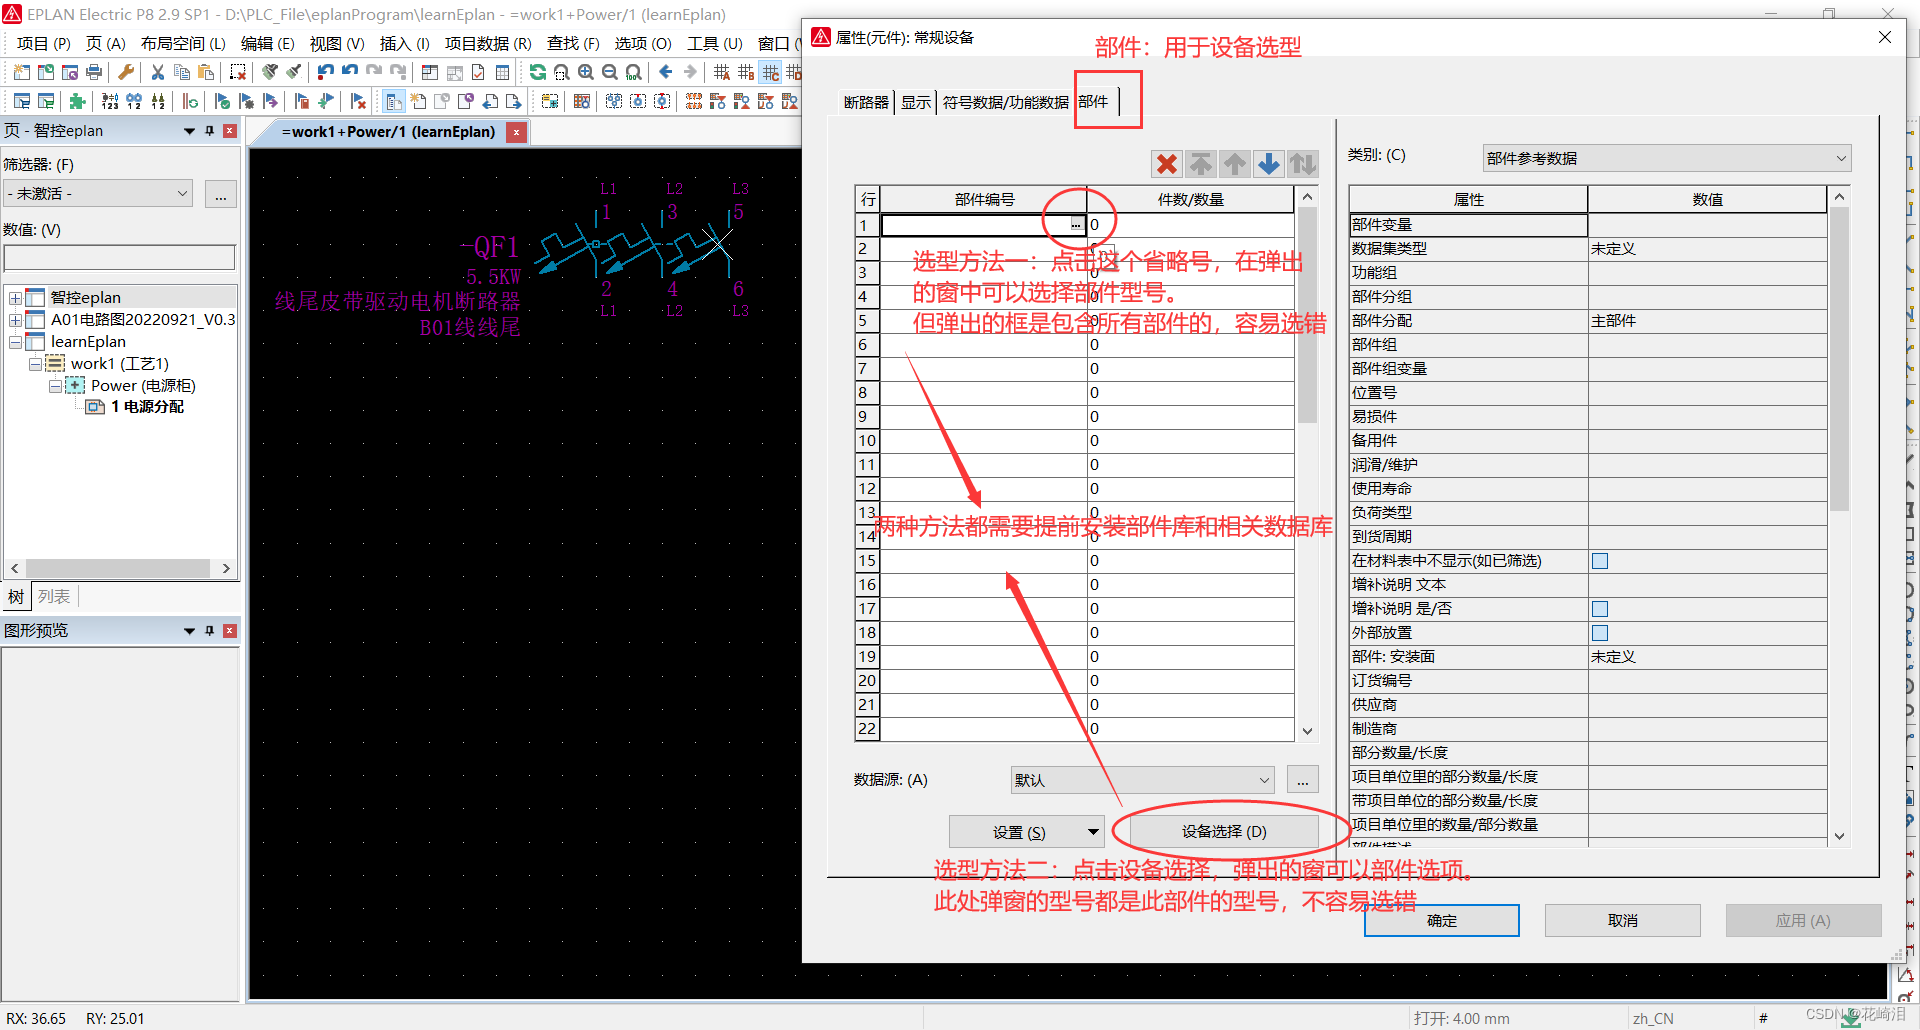Collapse the work1 (工艺1) node
Viewport: 1920px width, 1030px height.
(x=35, y=364)
